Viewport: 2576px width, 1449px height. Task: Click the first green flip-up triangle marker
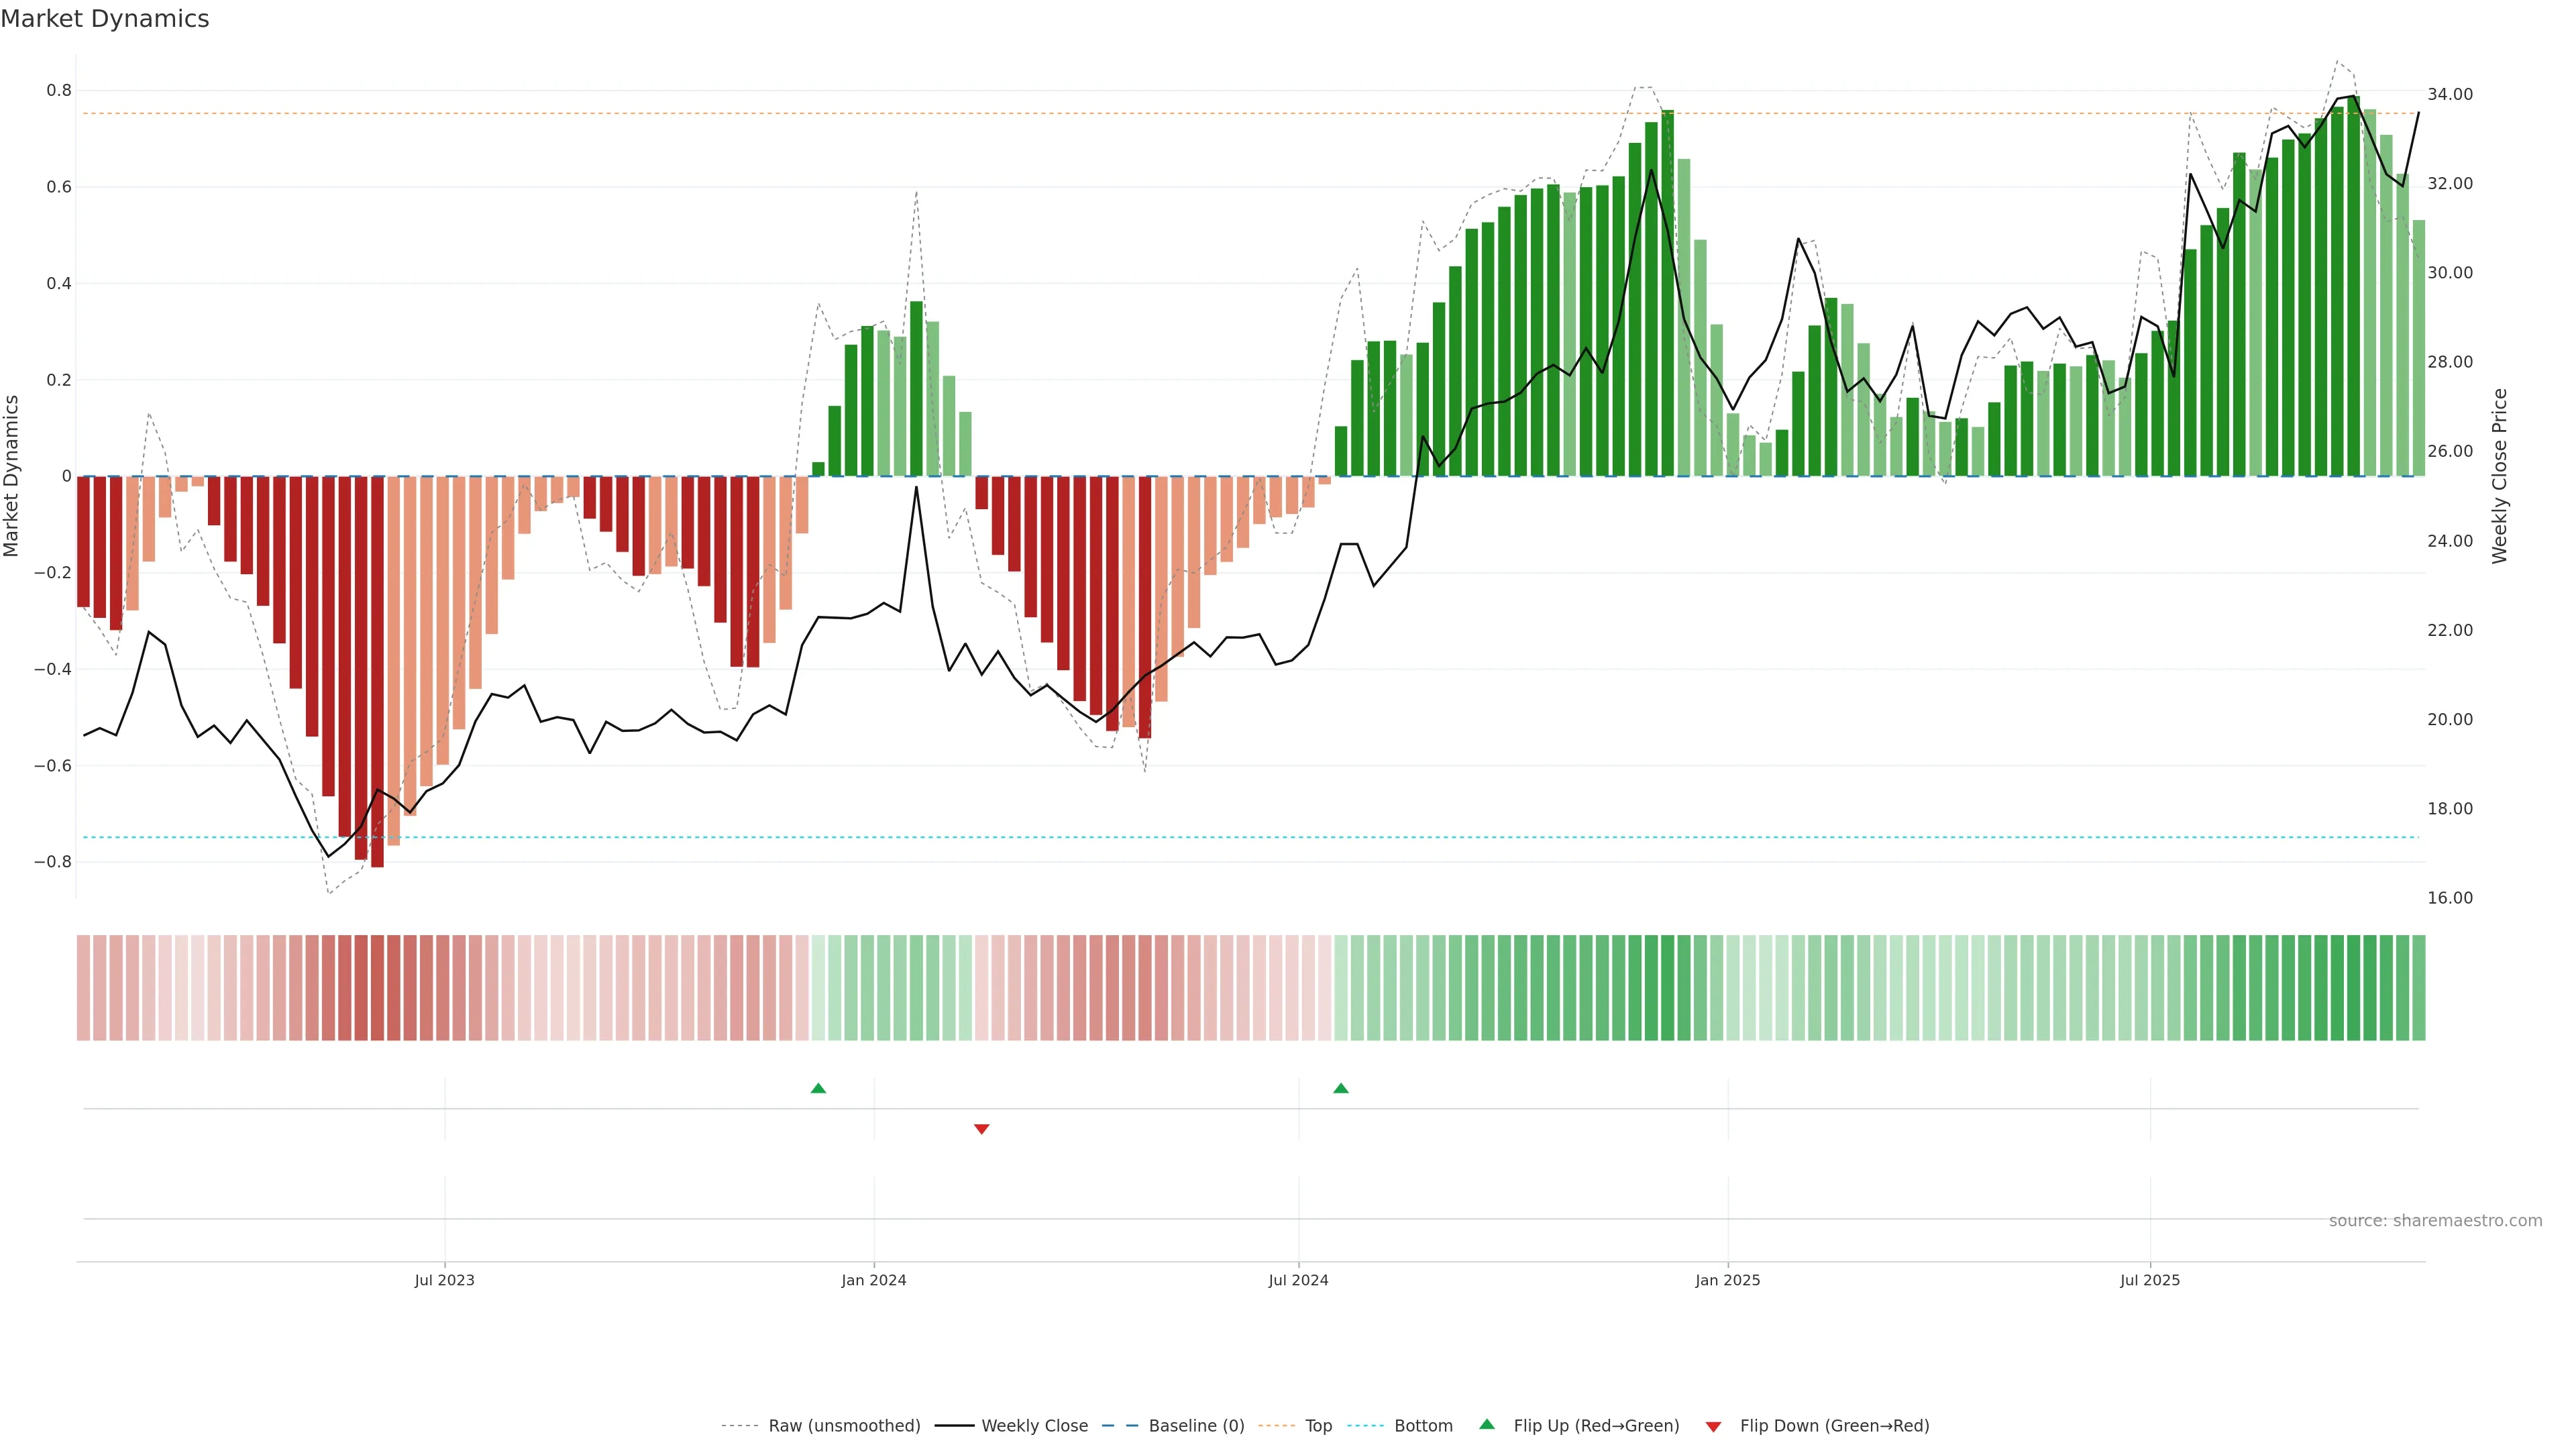coord(818,1088)
